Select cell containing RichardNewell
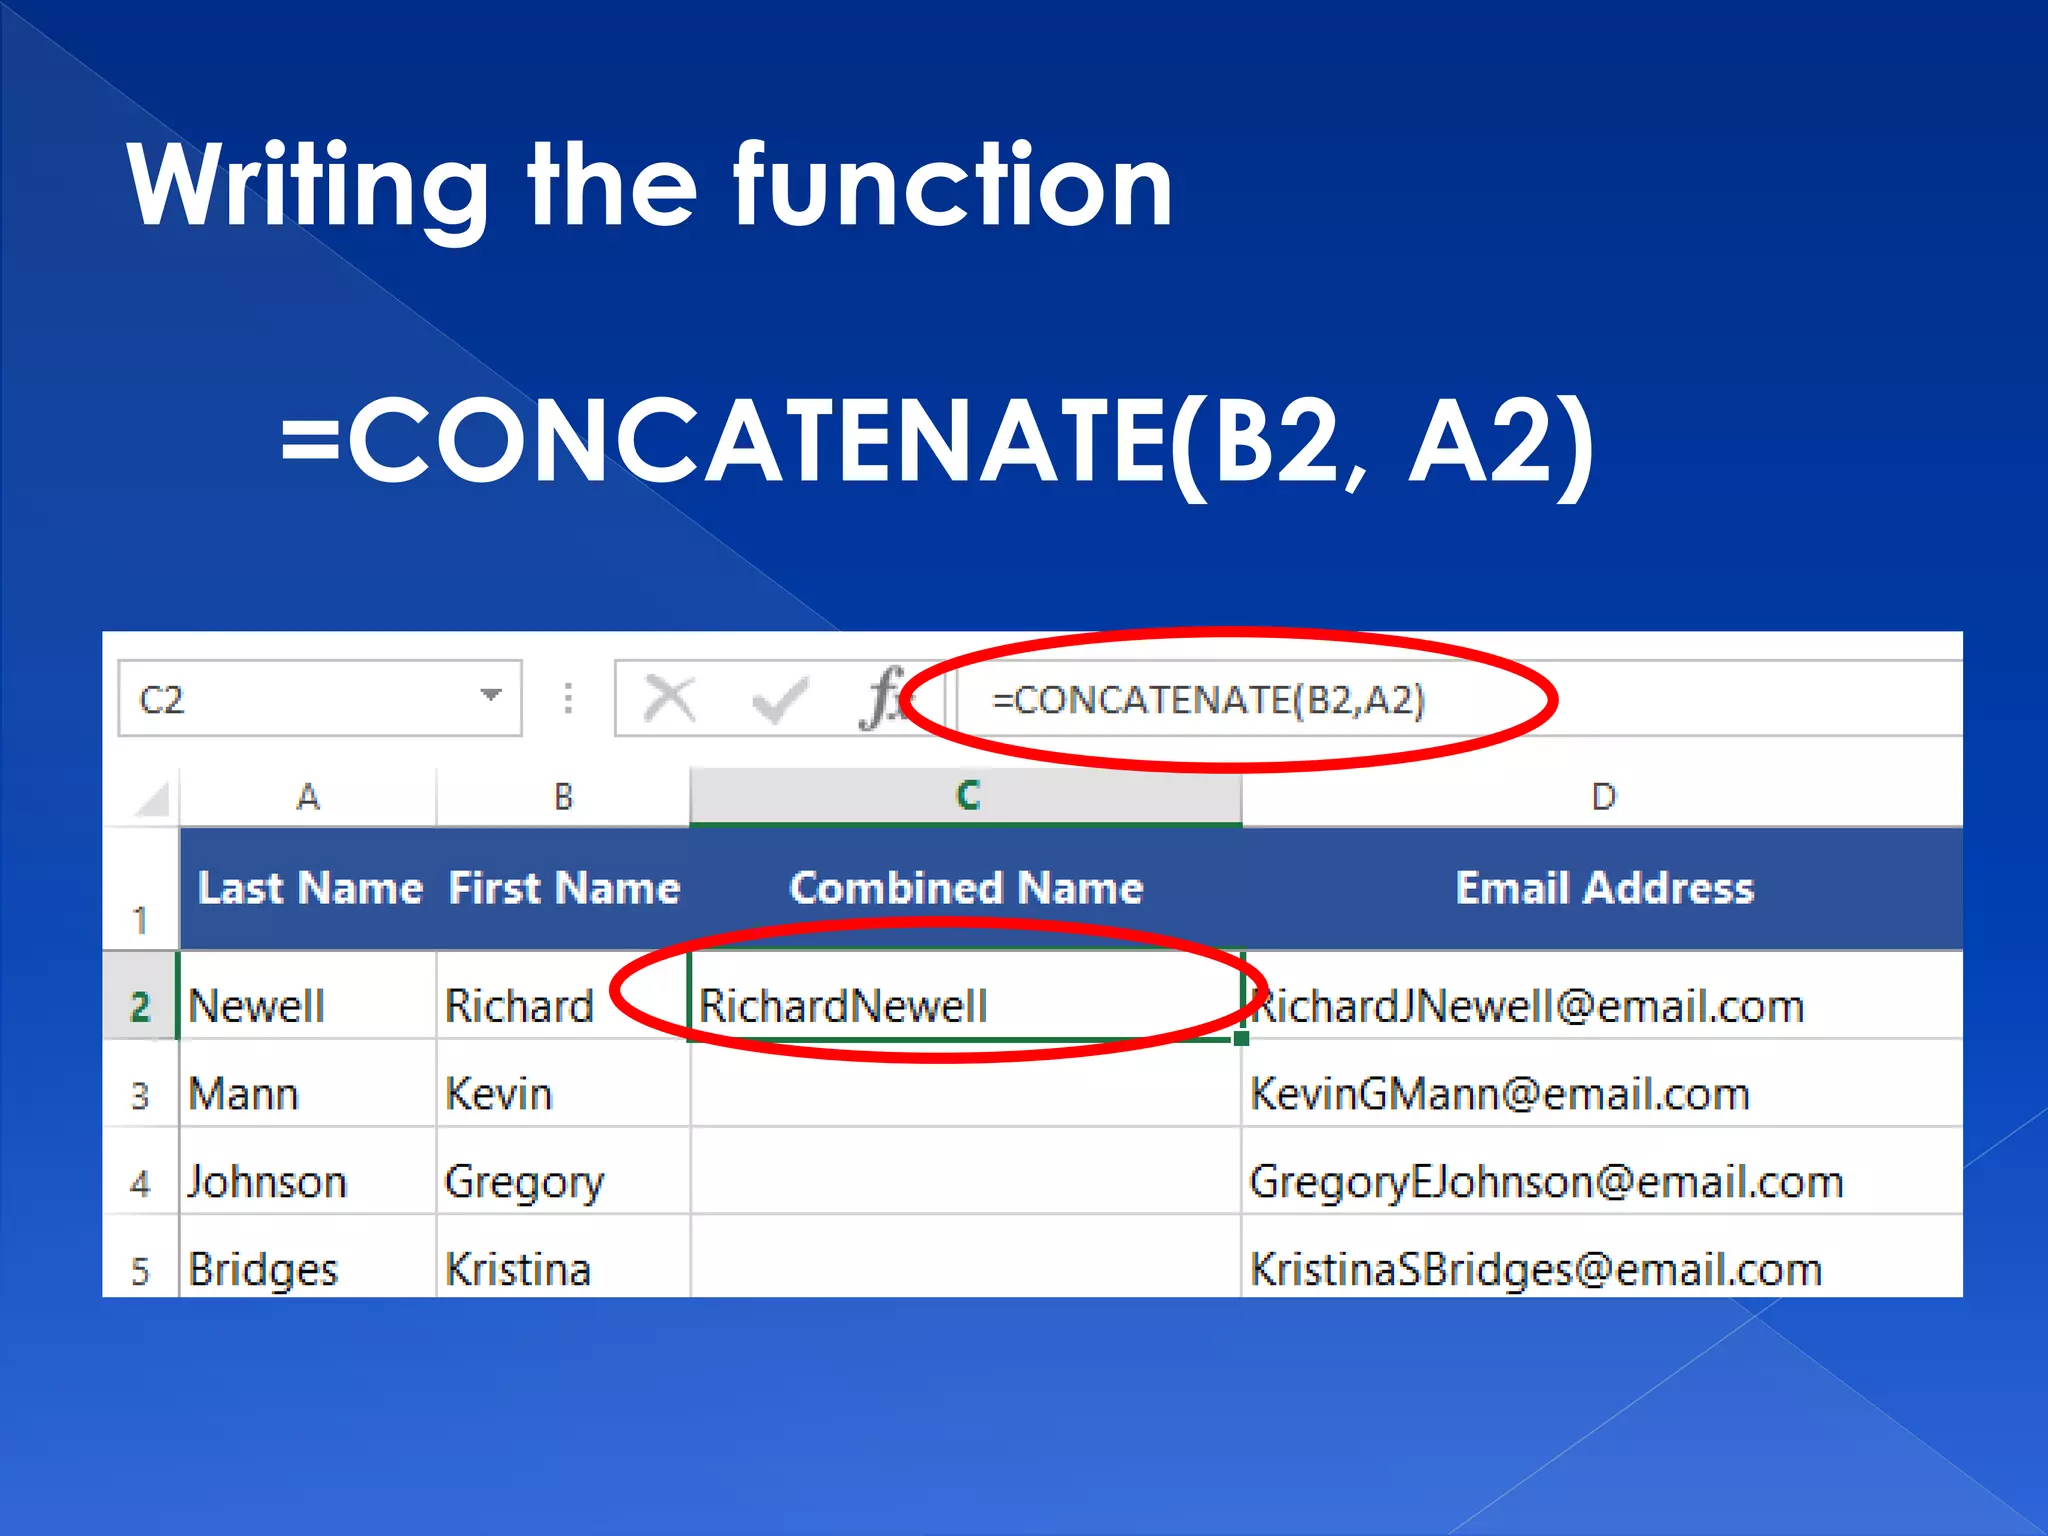2048x1536 pixels. click(966, 996)
